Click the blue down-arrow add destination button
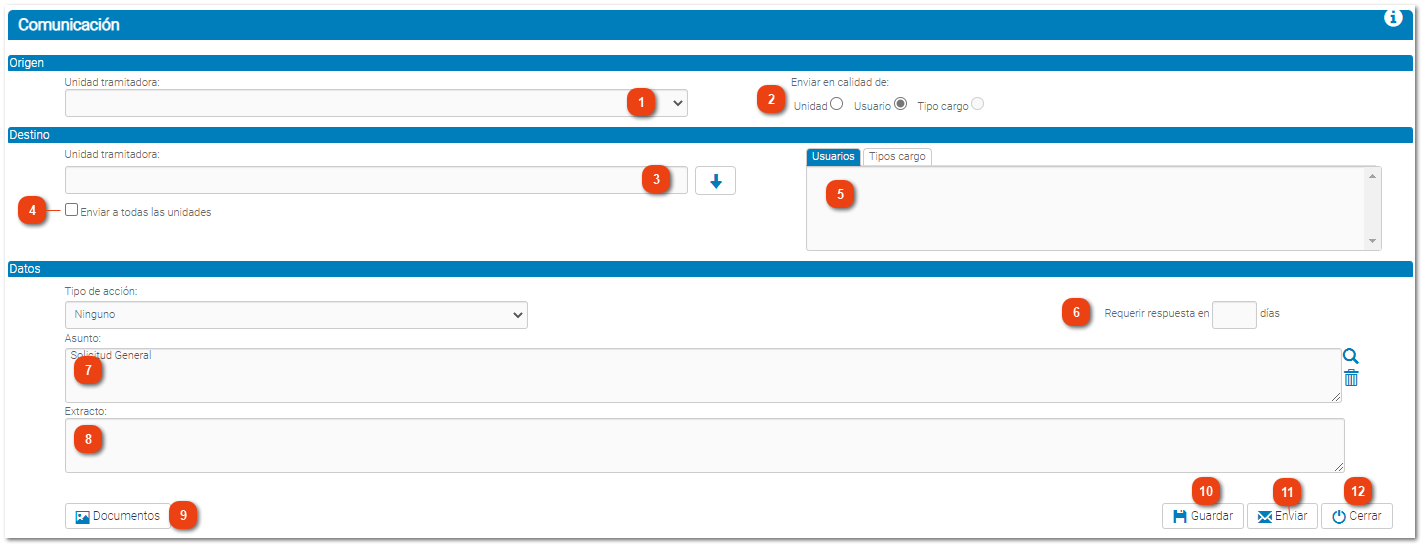Viewport: 1424px width, 547px height. [715, 181]
